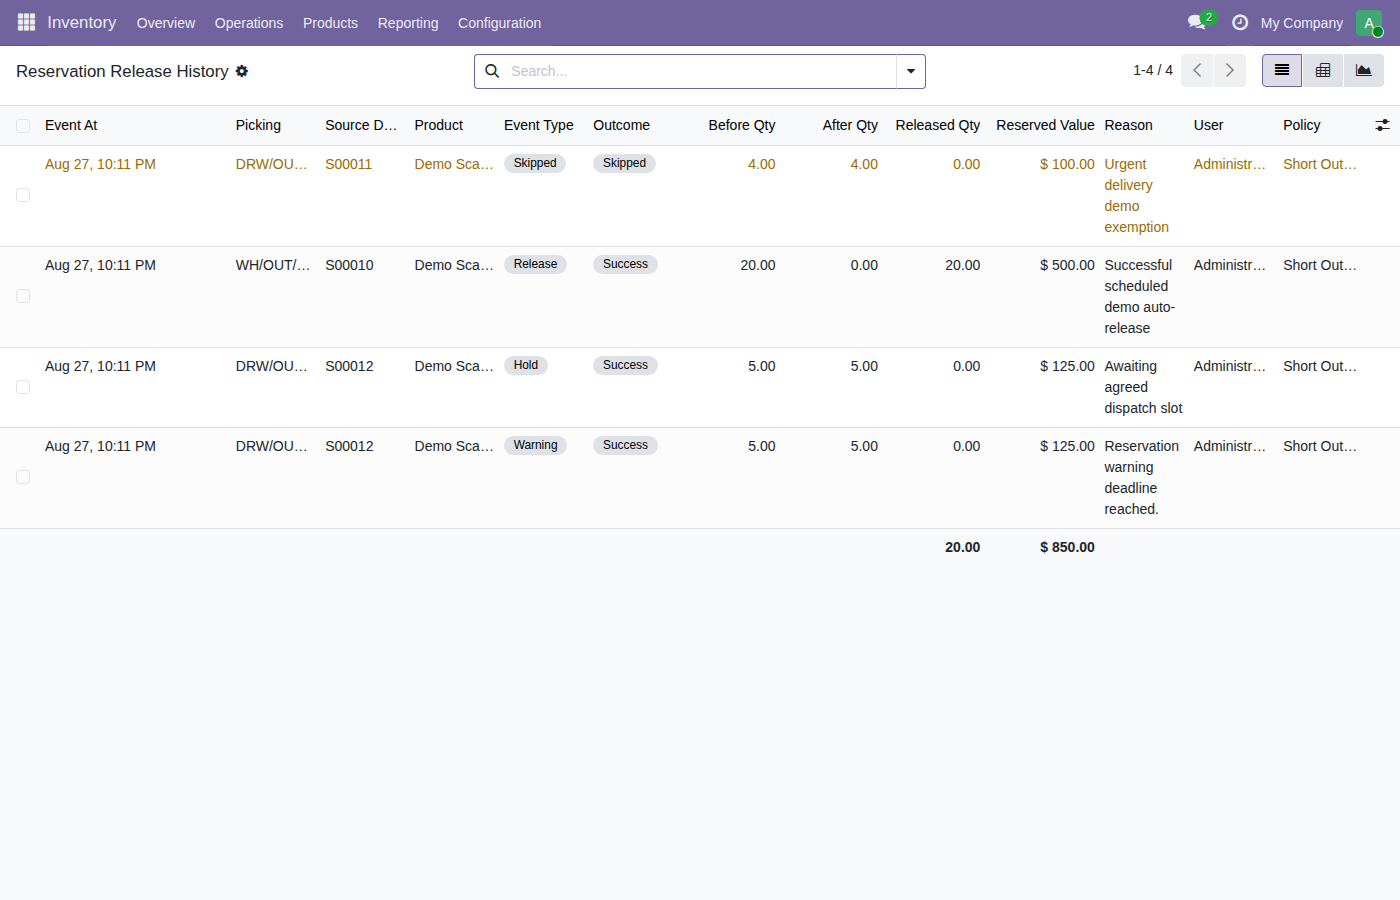Click the 'Awaiting agreed dispatch slot' reason
Image resolution: width=1400 pixels, height=900 pixels.
[x=1143, y=387]
